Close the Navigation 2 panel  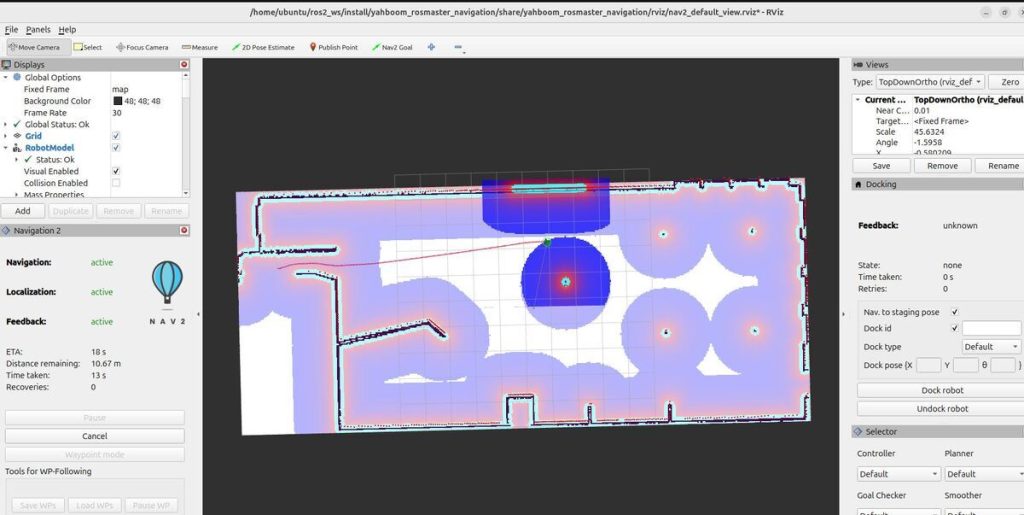(x=184, y=230)
